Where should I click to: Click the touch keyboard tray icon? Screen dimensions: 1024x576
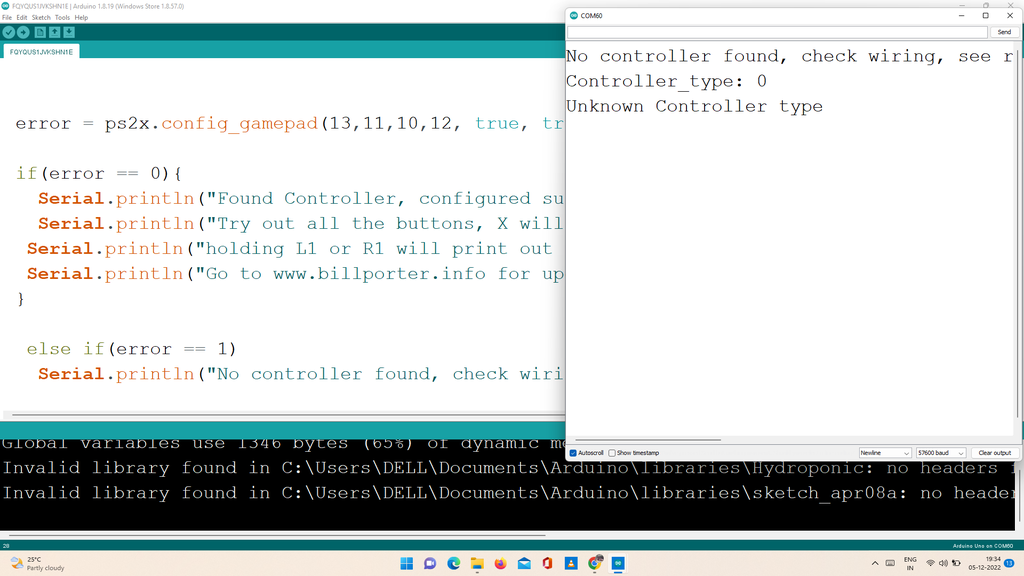point(890,564)
